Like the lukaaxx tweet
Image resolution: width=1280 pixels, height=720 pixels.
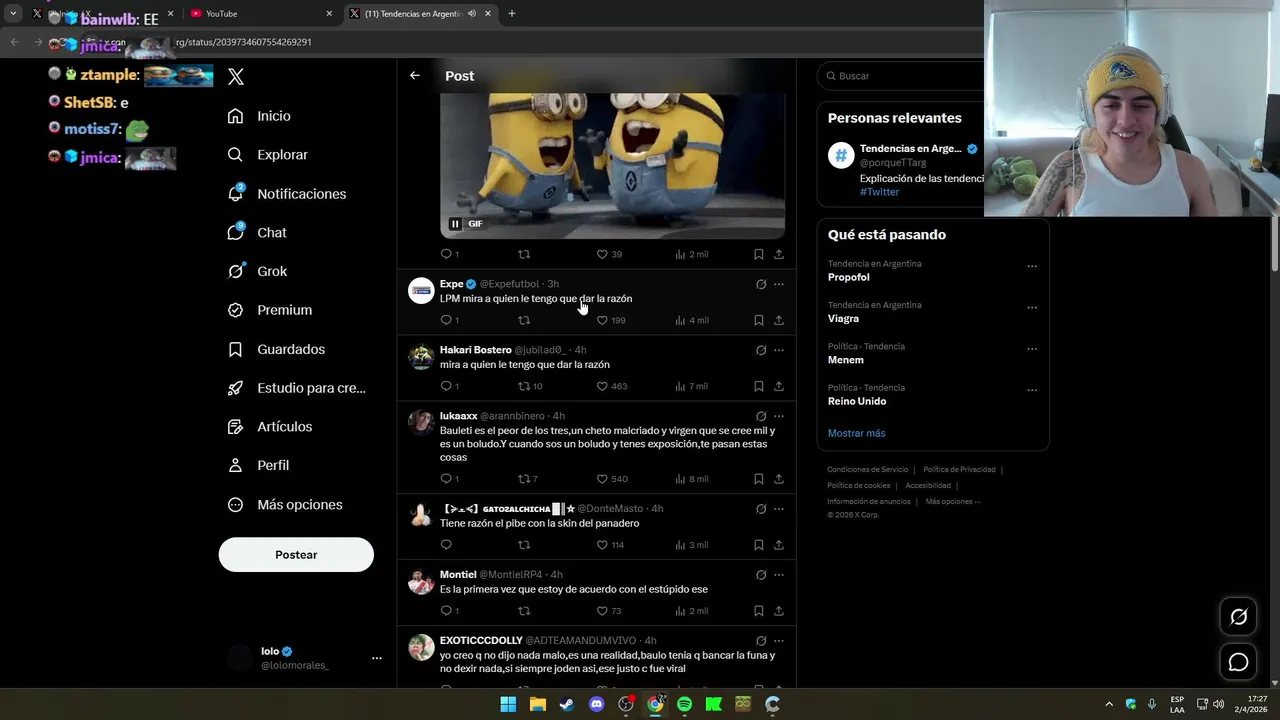(602, 479)
